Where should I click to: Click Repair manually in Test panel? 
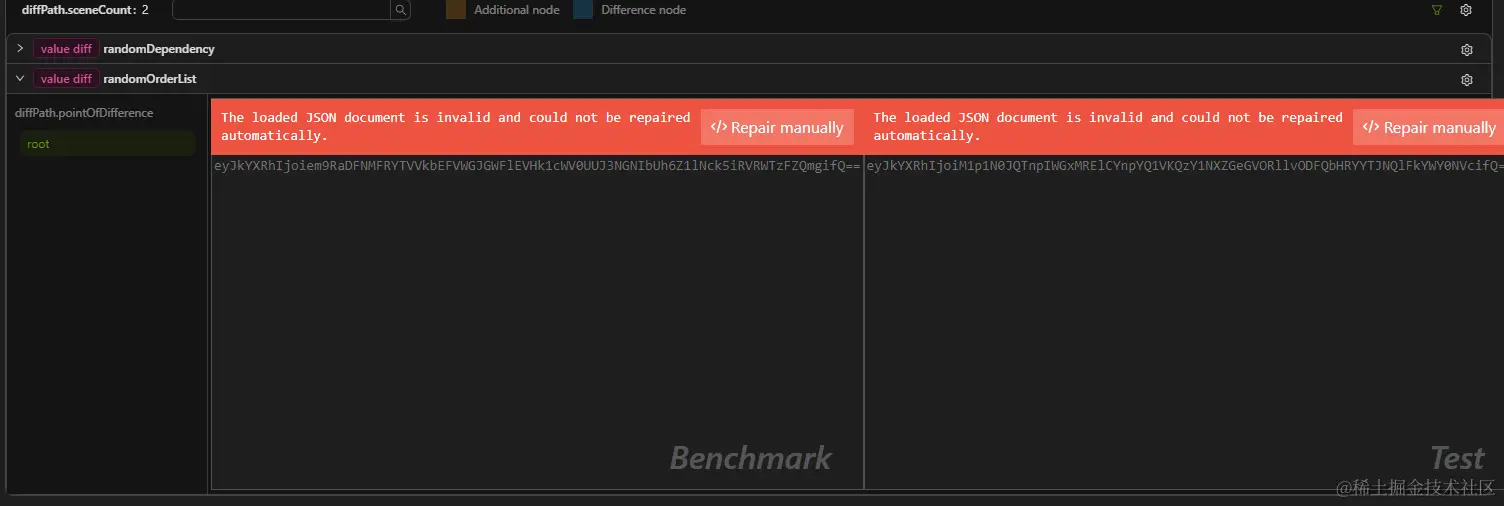coord(1429,127)
